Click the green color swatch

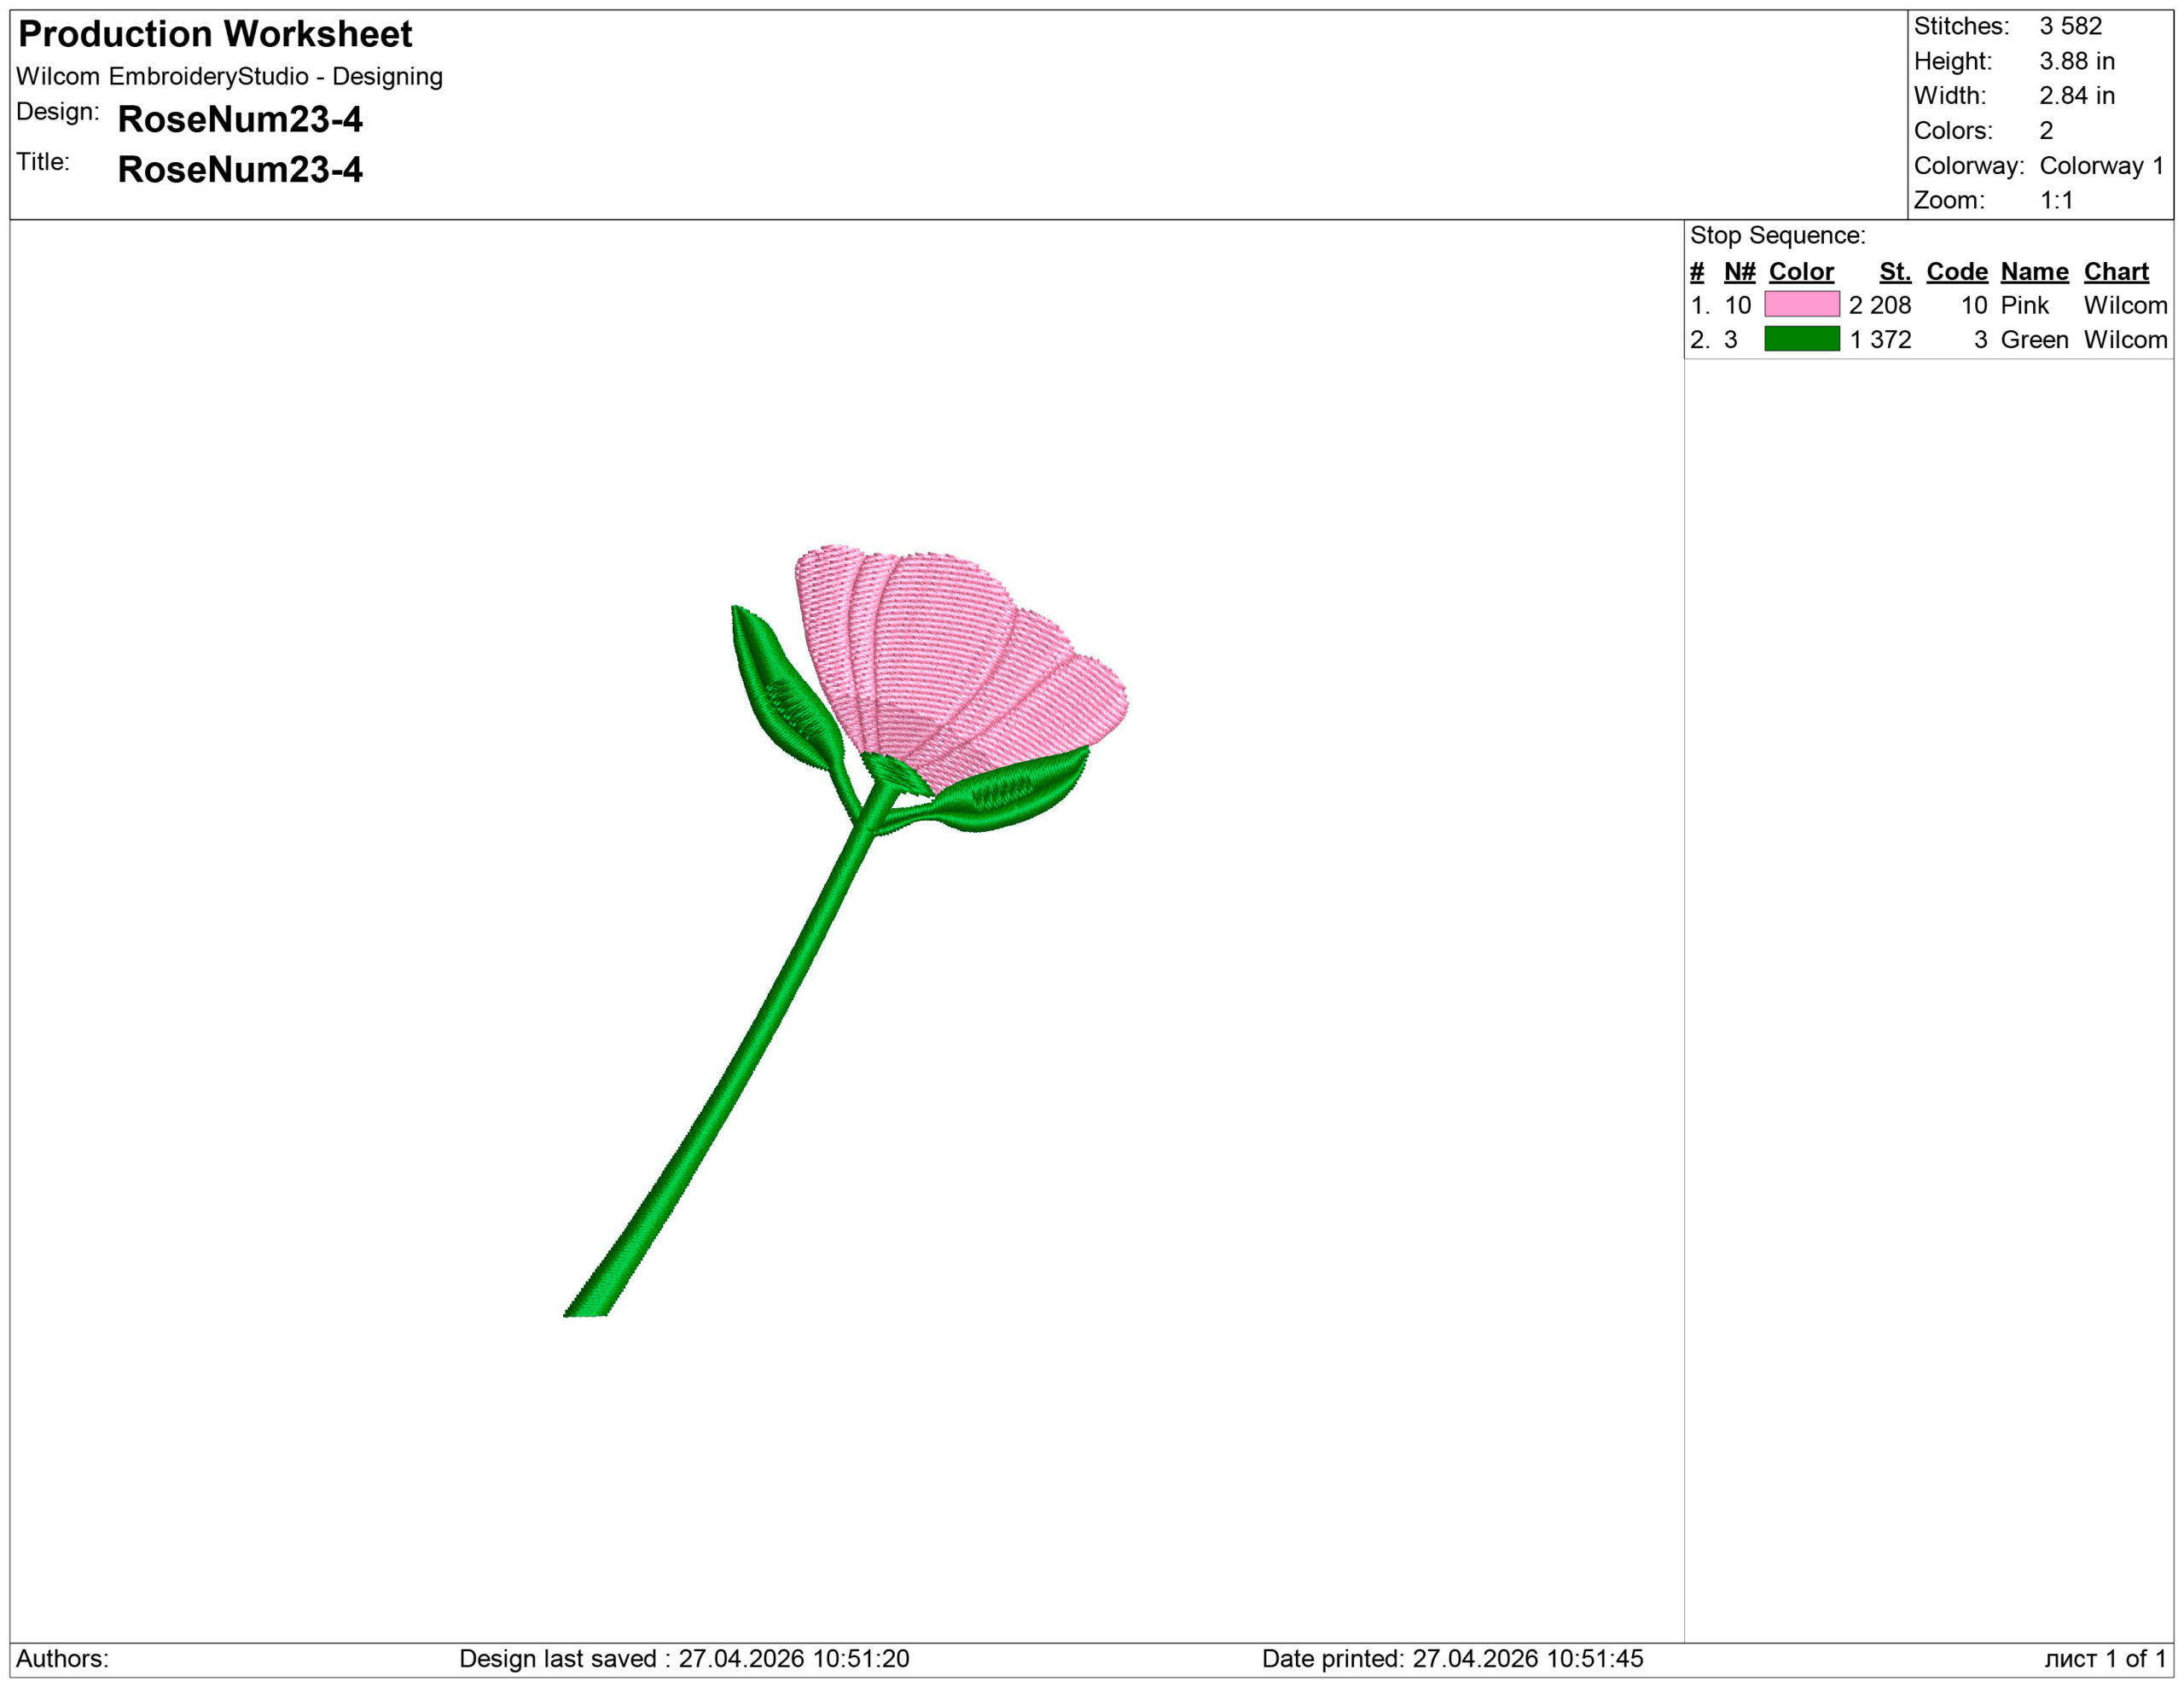[x=1801, y=339]
